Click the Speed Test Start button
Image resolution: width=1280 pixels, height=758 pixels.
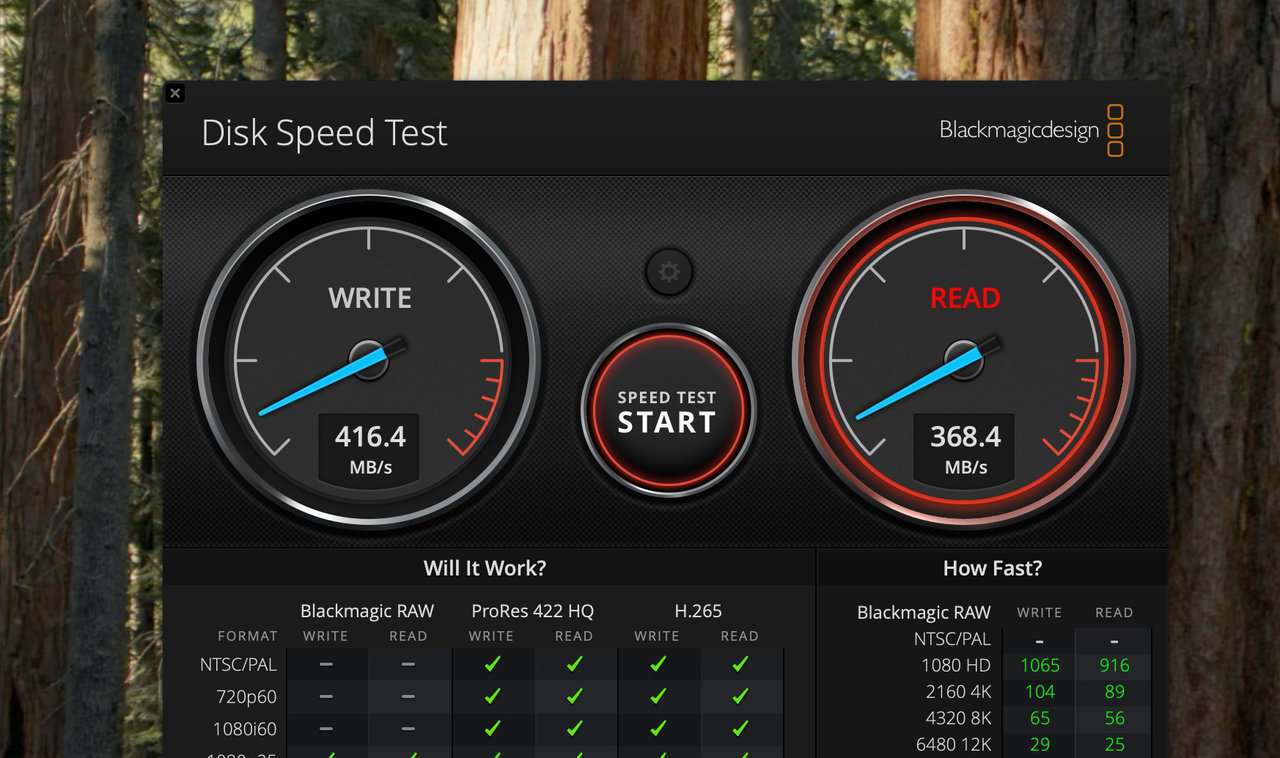pyautogui.click(x=667, y=410)
